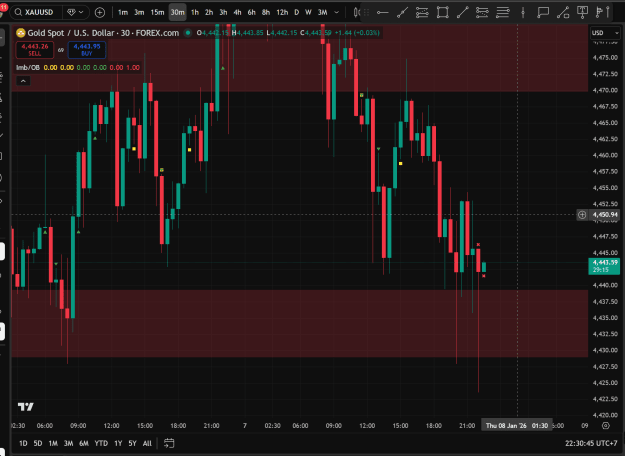Viewport: 625px width, 456px height.
Task: Select the 6h interval
Action: [x=252, y=12]
